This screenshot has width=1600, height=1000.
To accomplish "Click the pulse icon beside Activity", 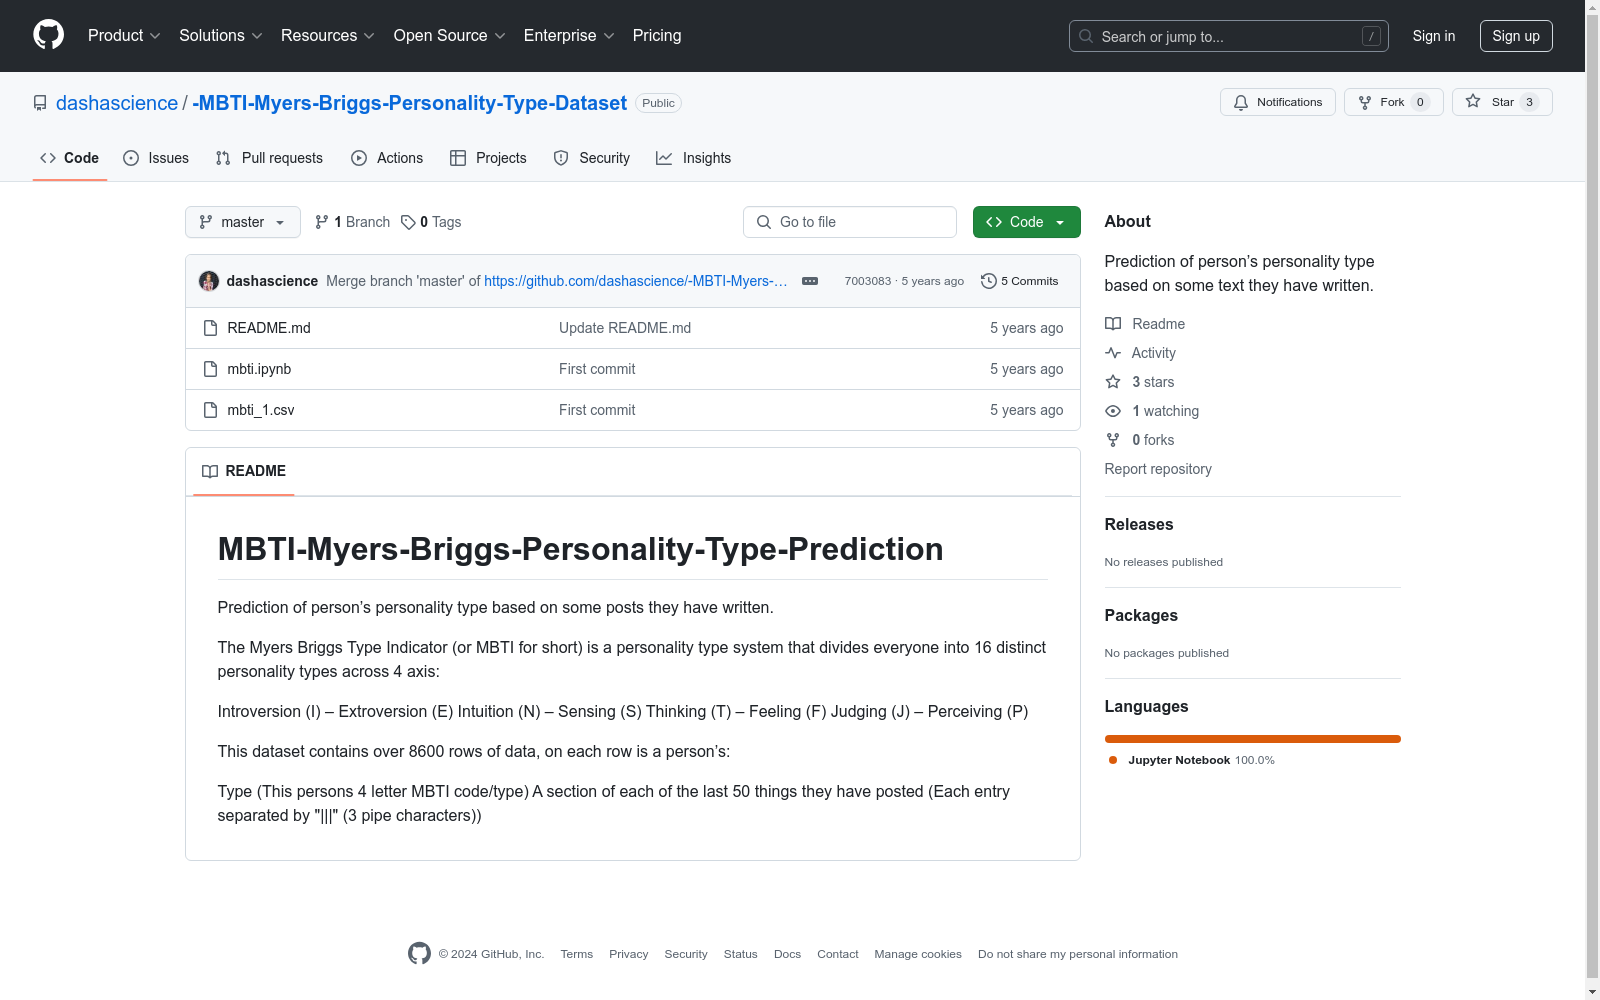I will click(x=1113, y=353).
